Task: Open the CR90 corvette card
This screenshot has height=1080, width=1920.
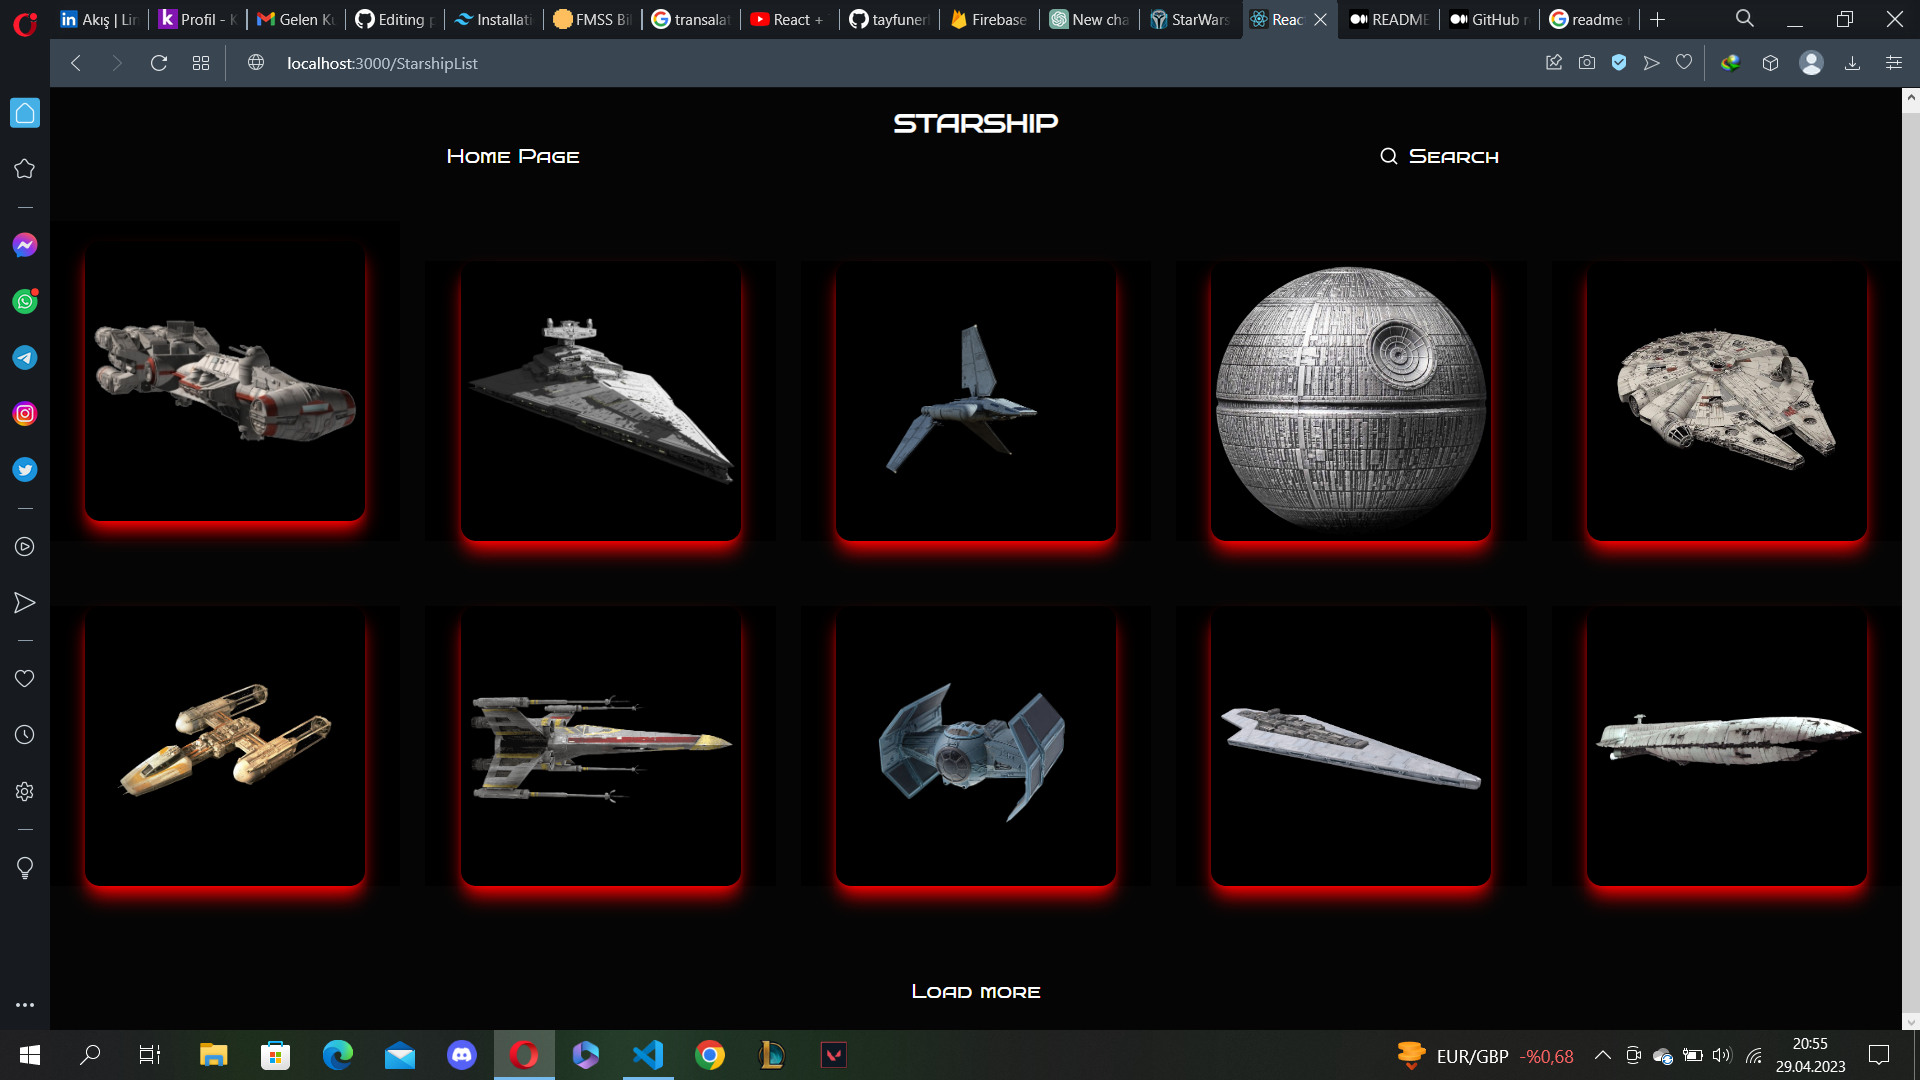Action: click(x=225, y=381)
